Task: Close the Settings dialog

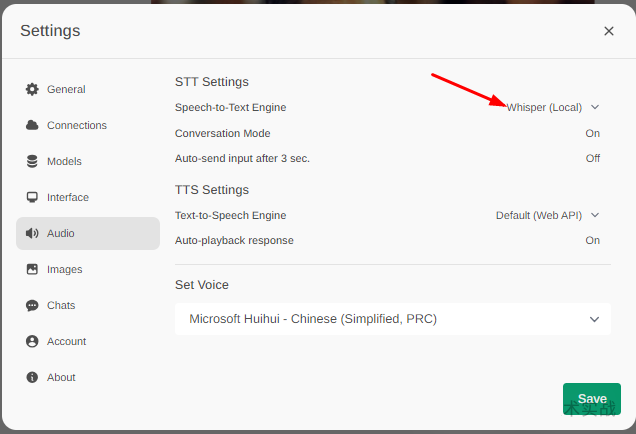Action: (609, 31)
